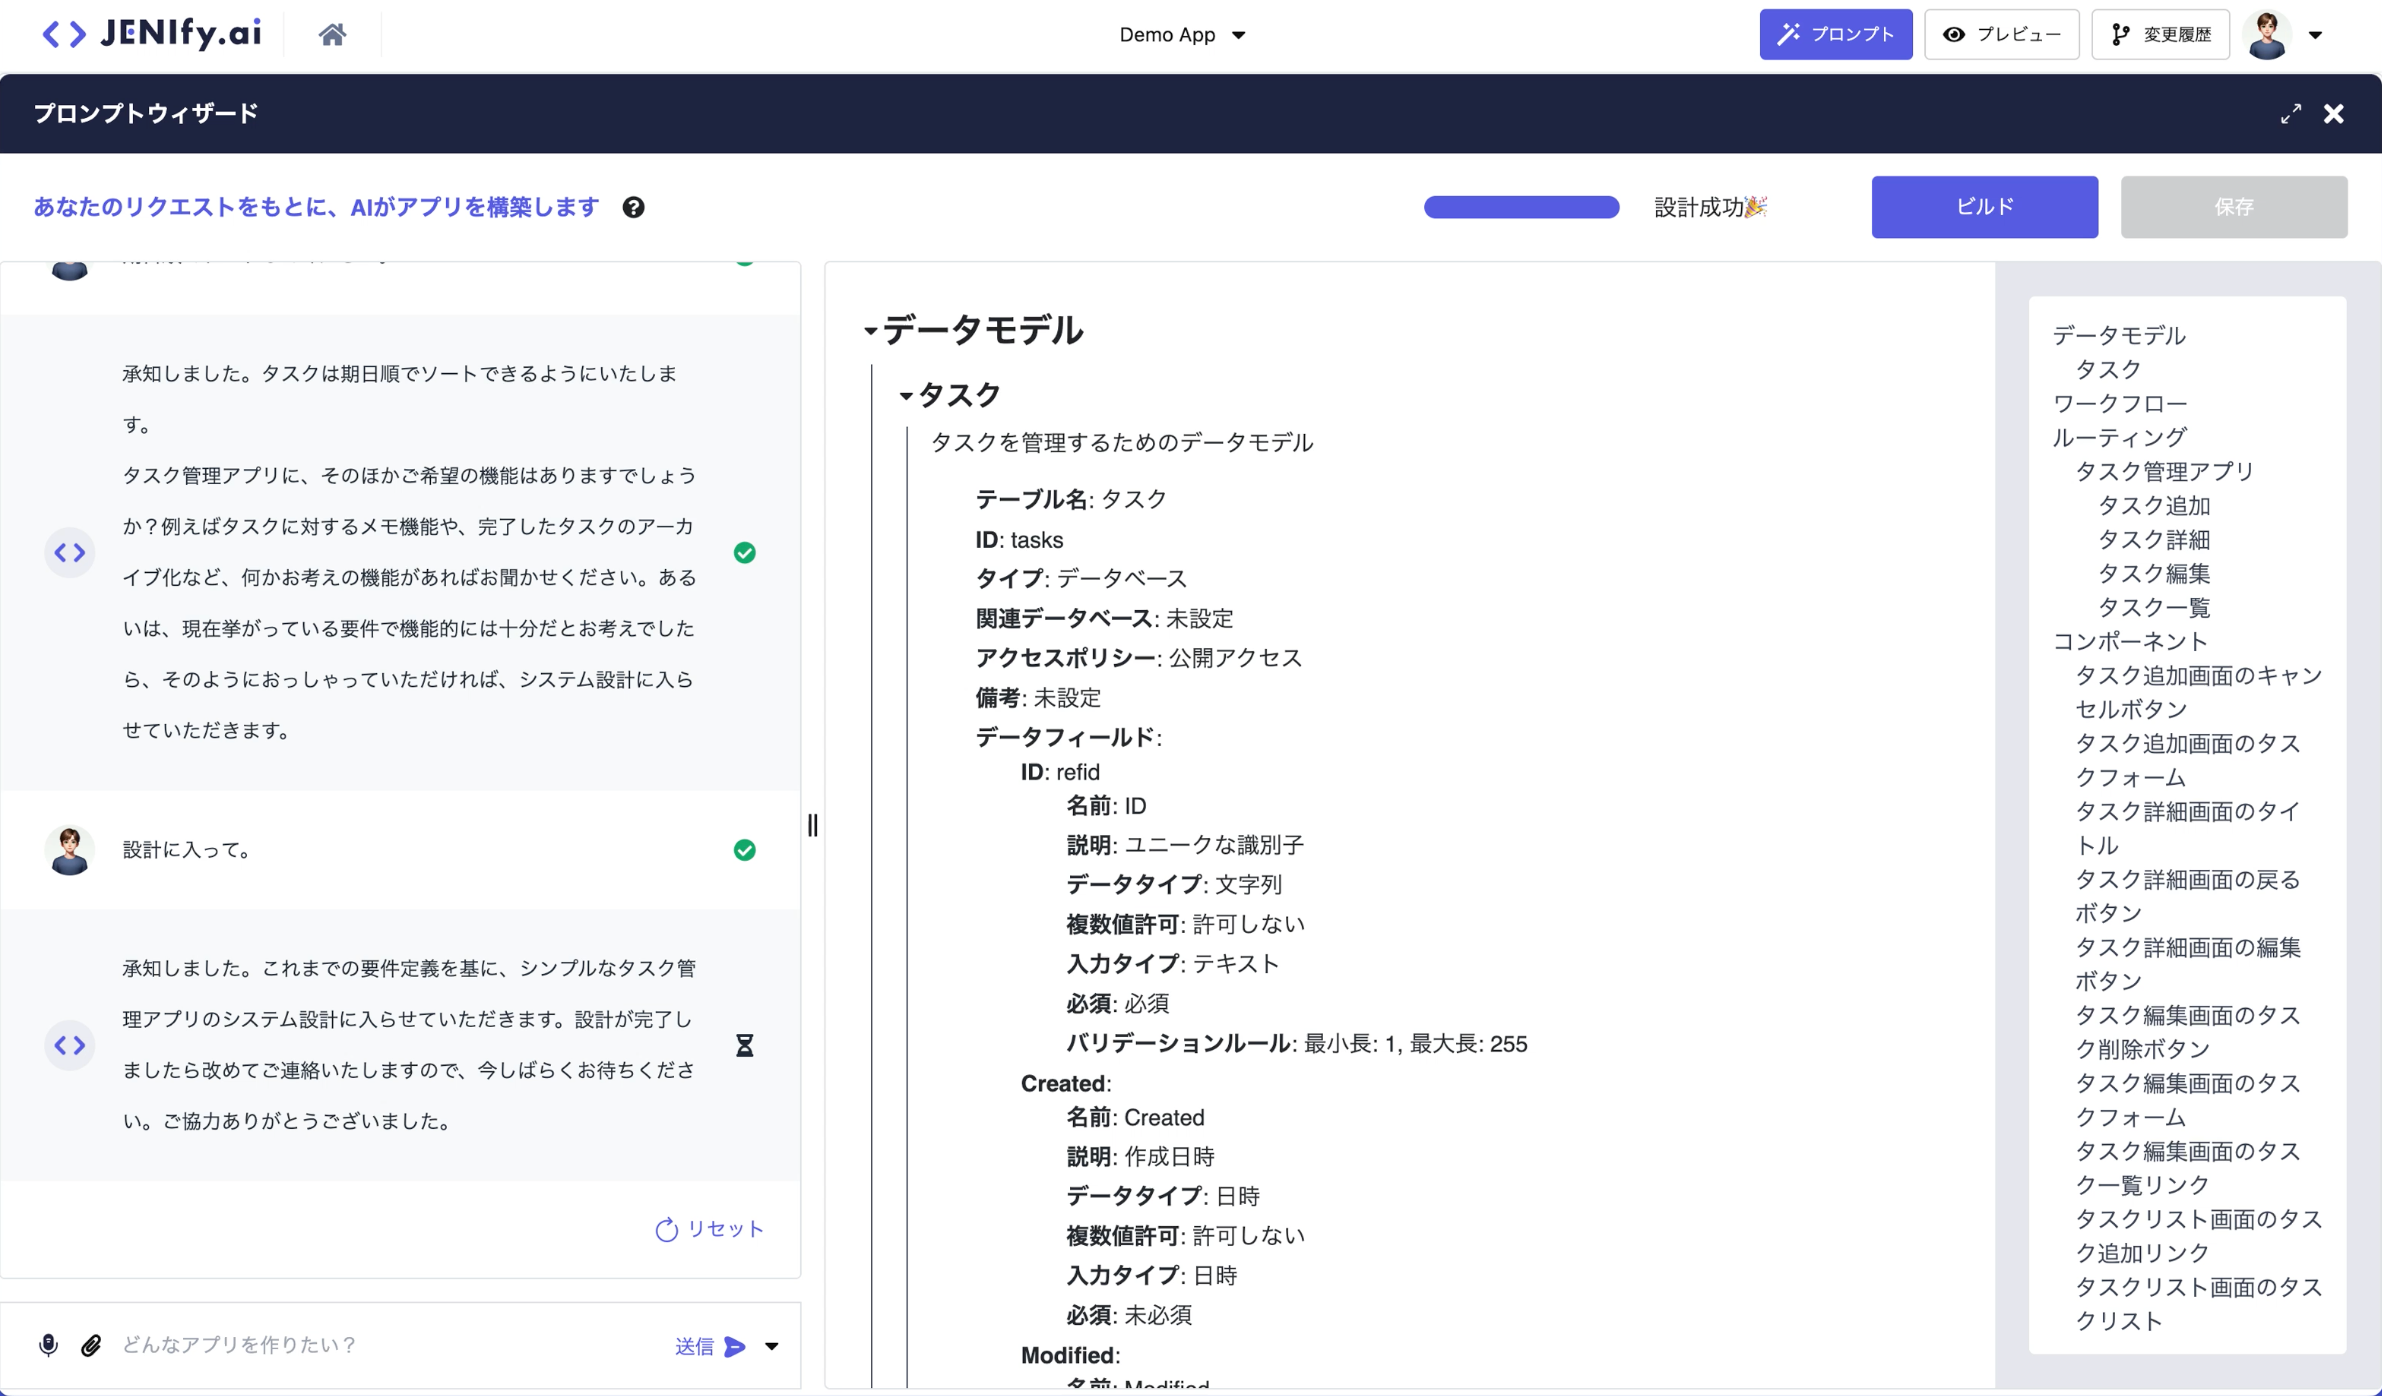Click the microphone icon in chat input
Screen dimensions: 2382x1396
[x=48, y=1345]
